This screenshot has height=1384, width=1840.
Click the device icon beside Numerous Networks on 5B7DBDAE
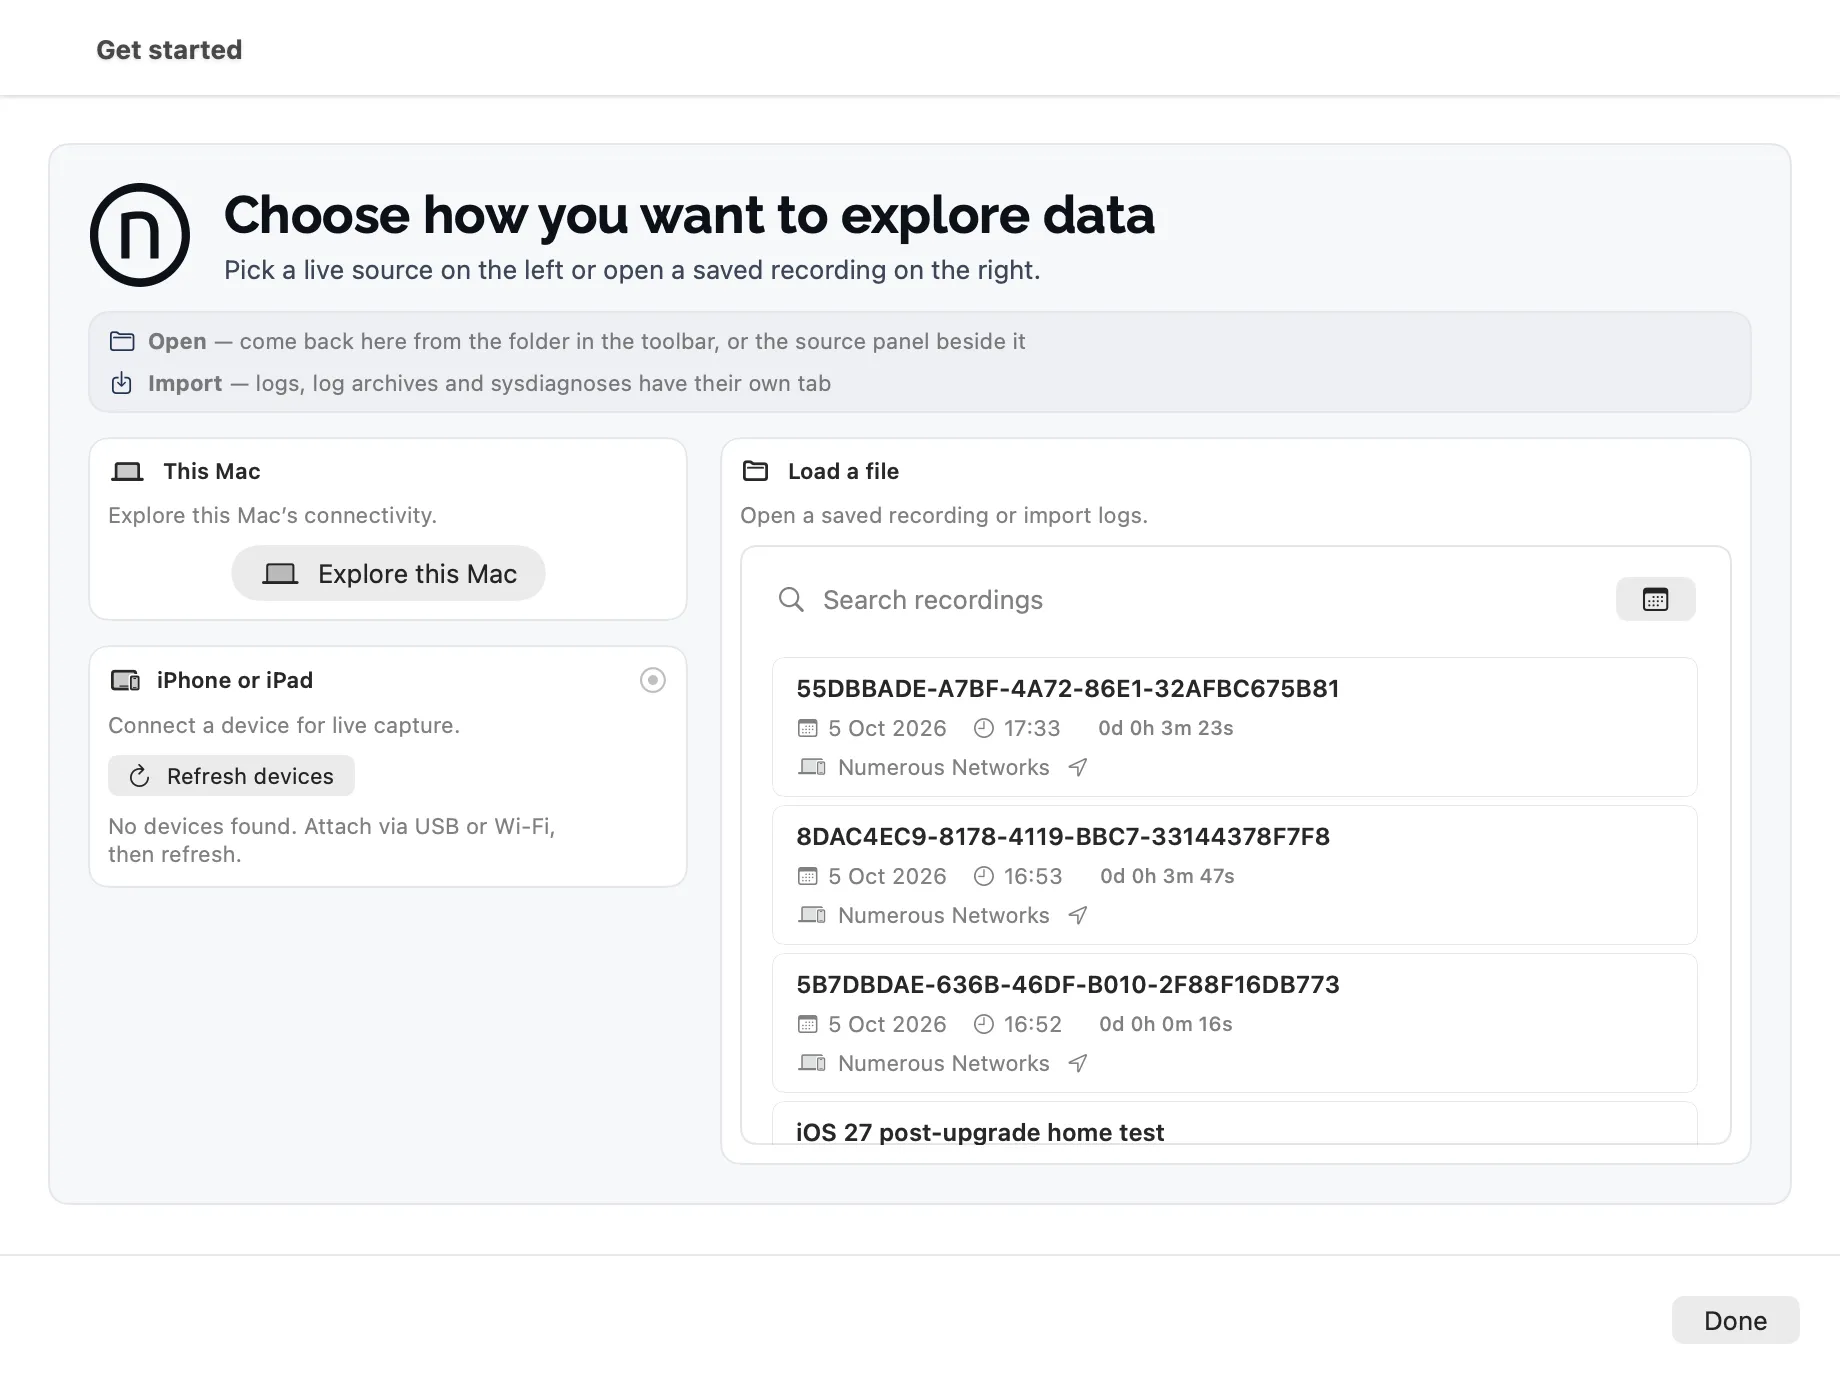(812, 1063)
